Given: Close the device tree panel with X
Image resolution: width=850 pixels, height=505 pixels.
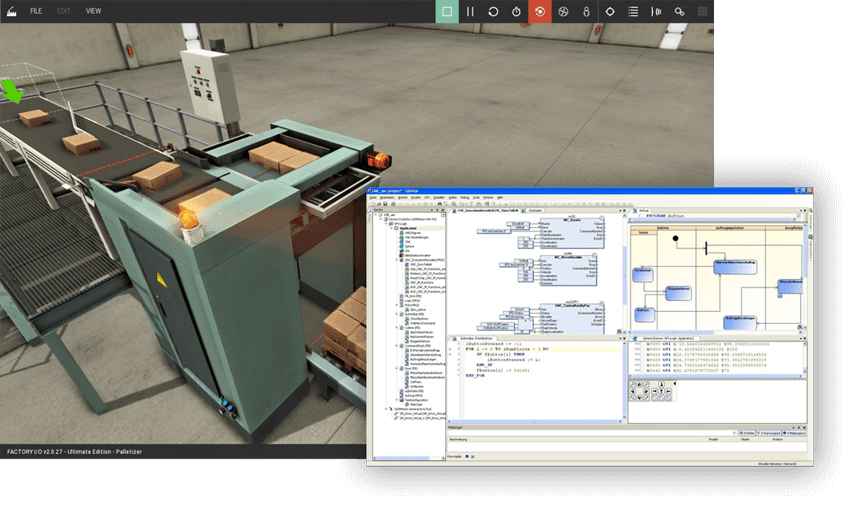Looking at the screenshot, I should [443, 210].
